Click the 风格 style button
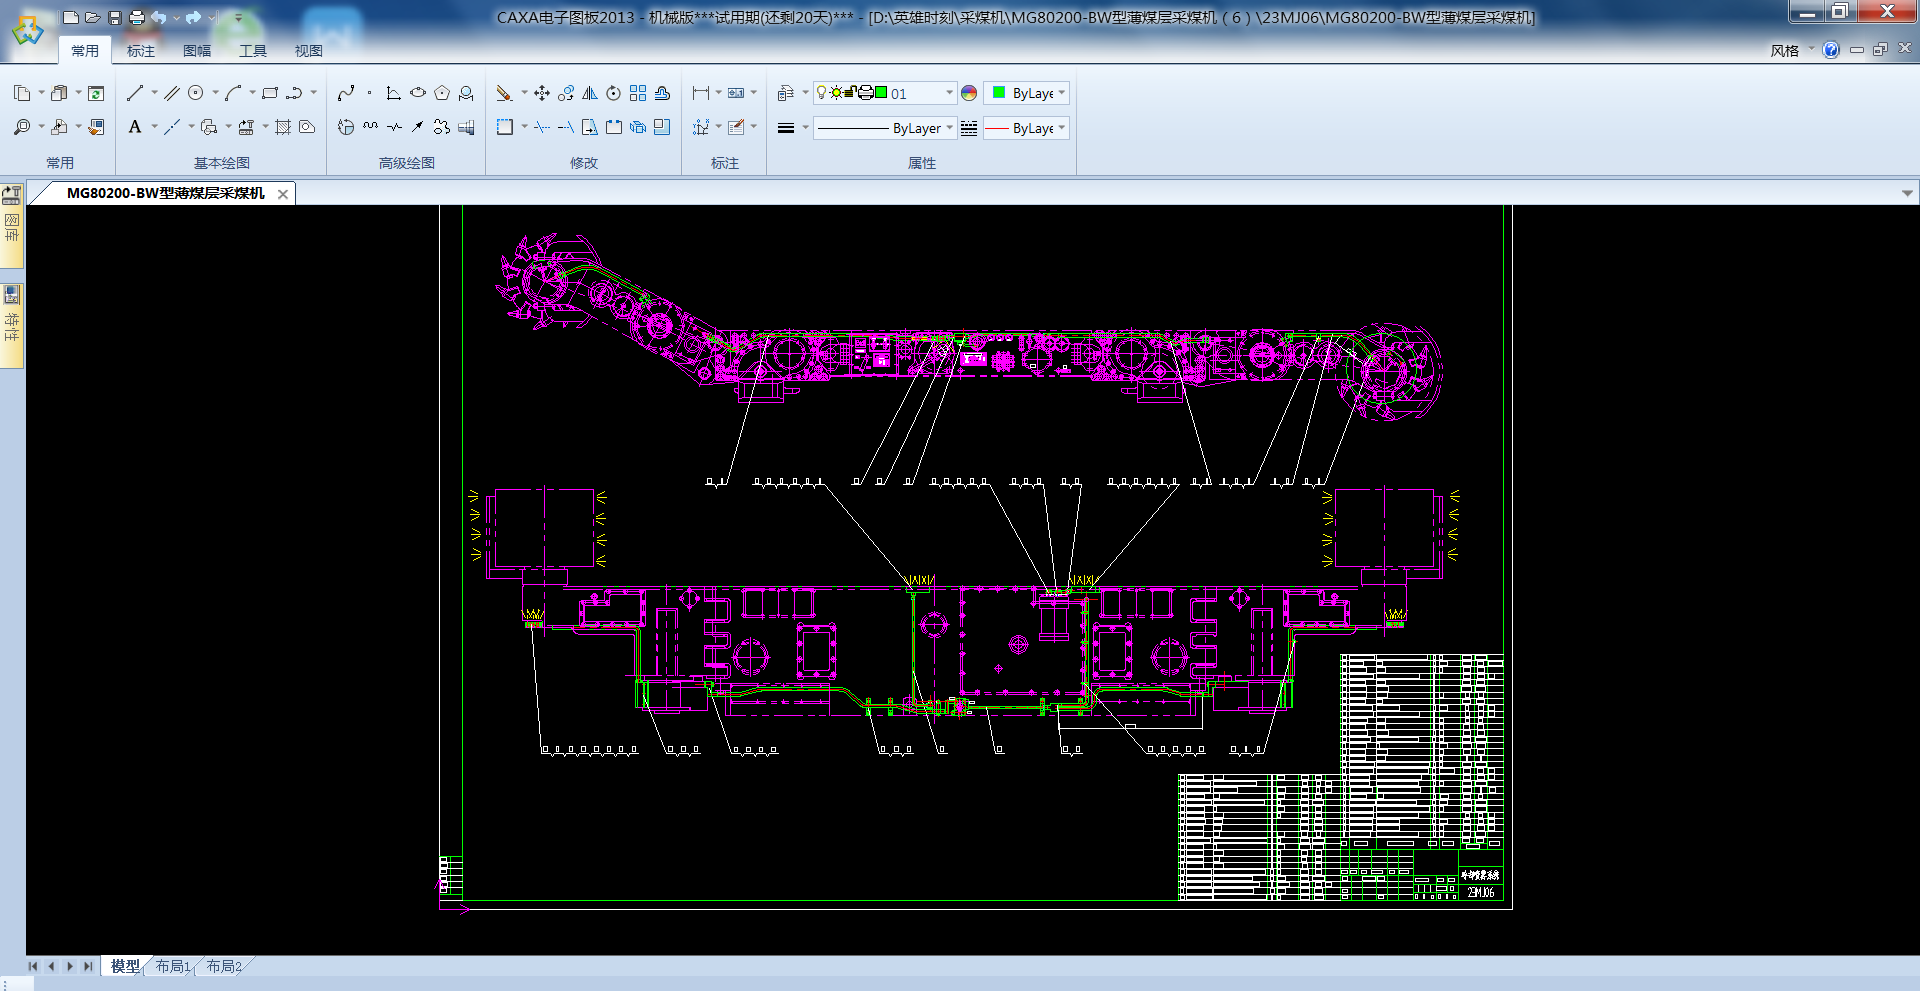The width and height of the screenshot is (1920, 991). click(1784, 51)
